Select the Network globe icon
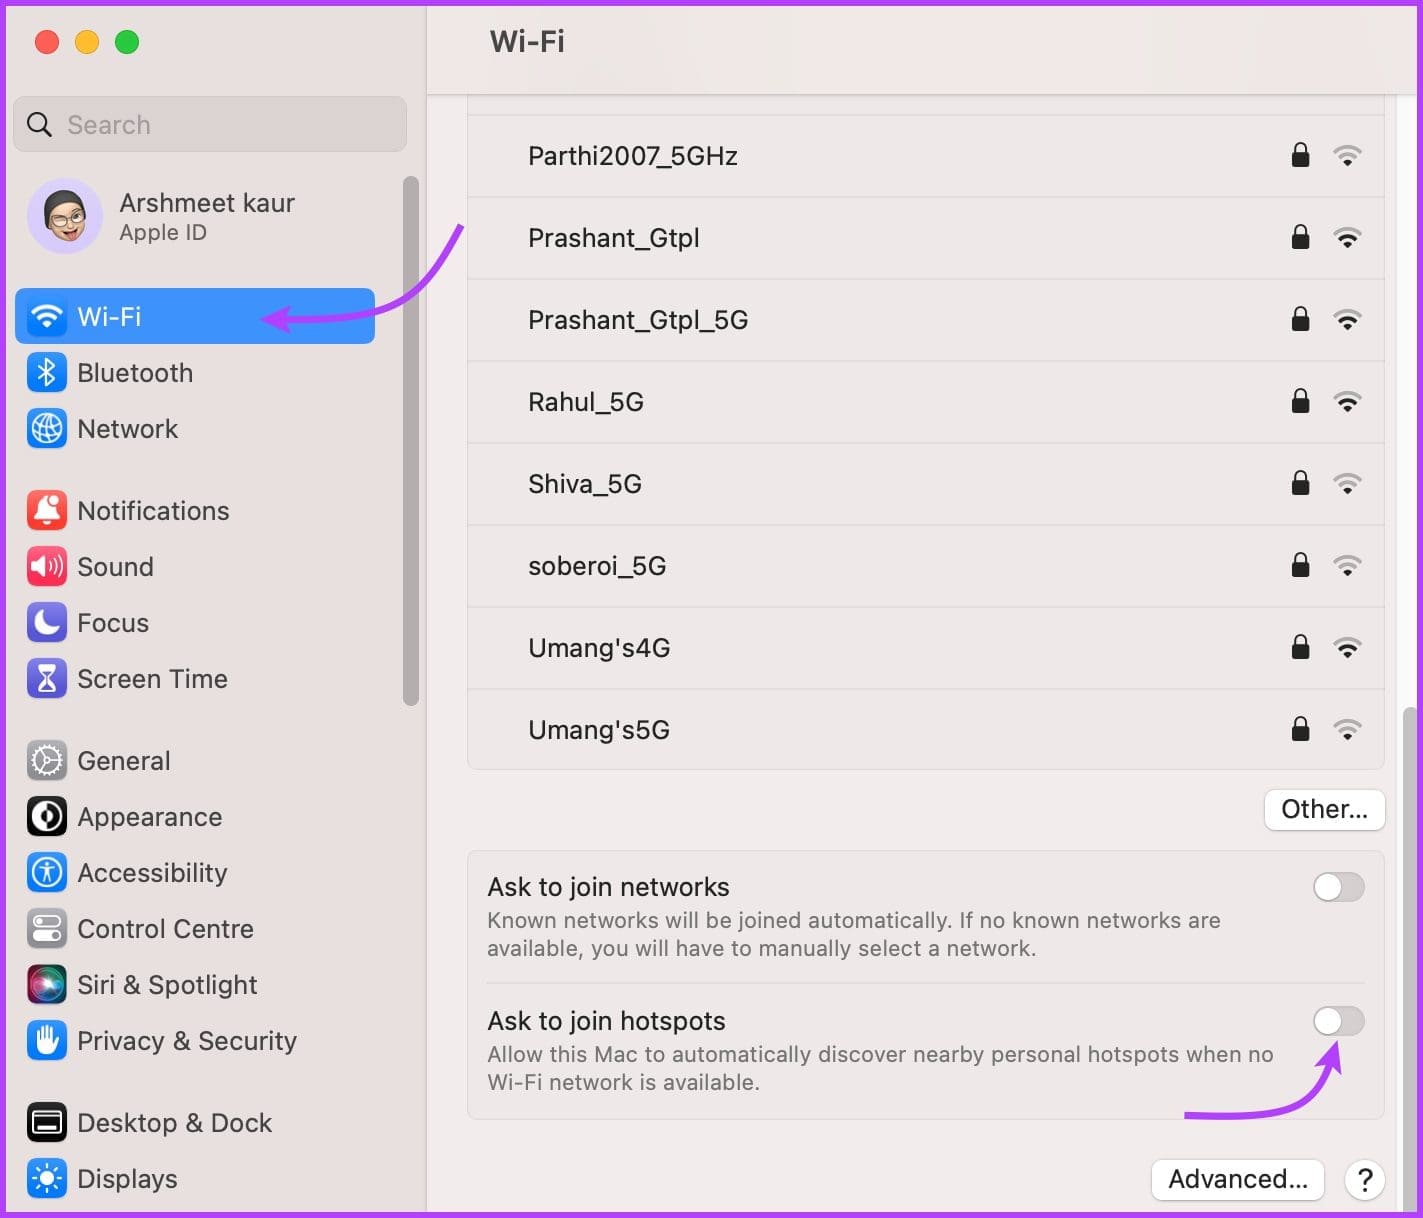 (46, 428)
